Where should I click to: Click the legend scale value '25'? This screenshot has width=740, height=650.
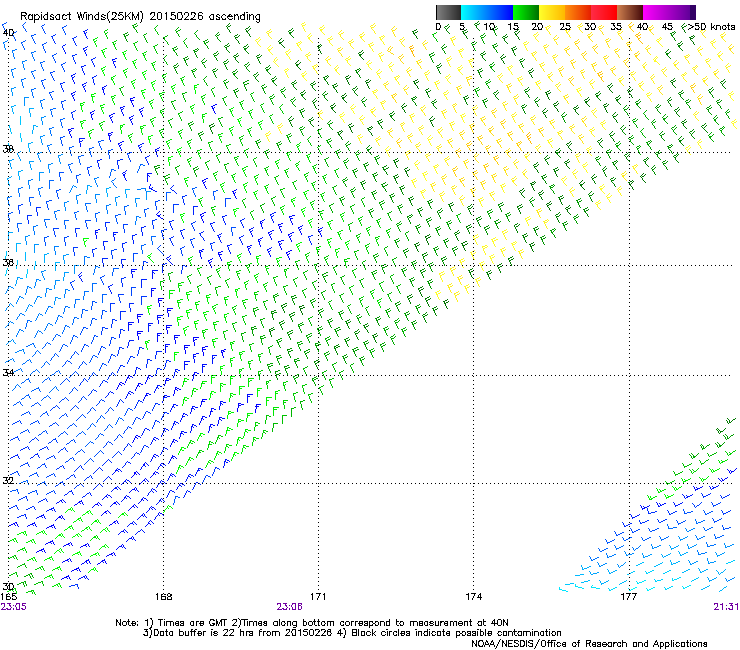click(x=565, y=26)
